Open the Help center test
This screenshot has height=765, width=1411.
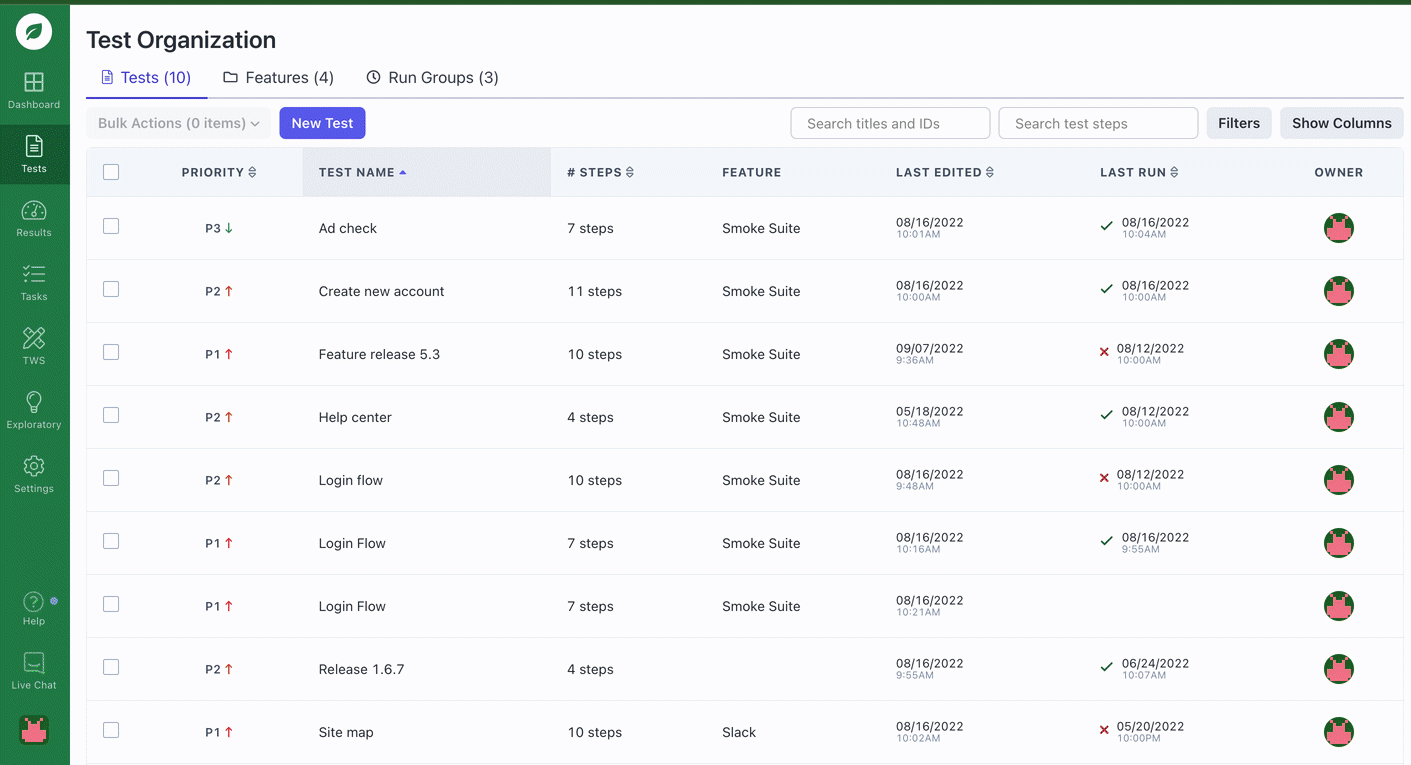355,417
